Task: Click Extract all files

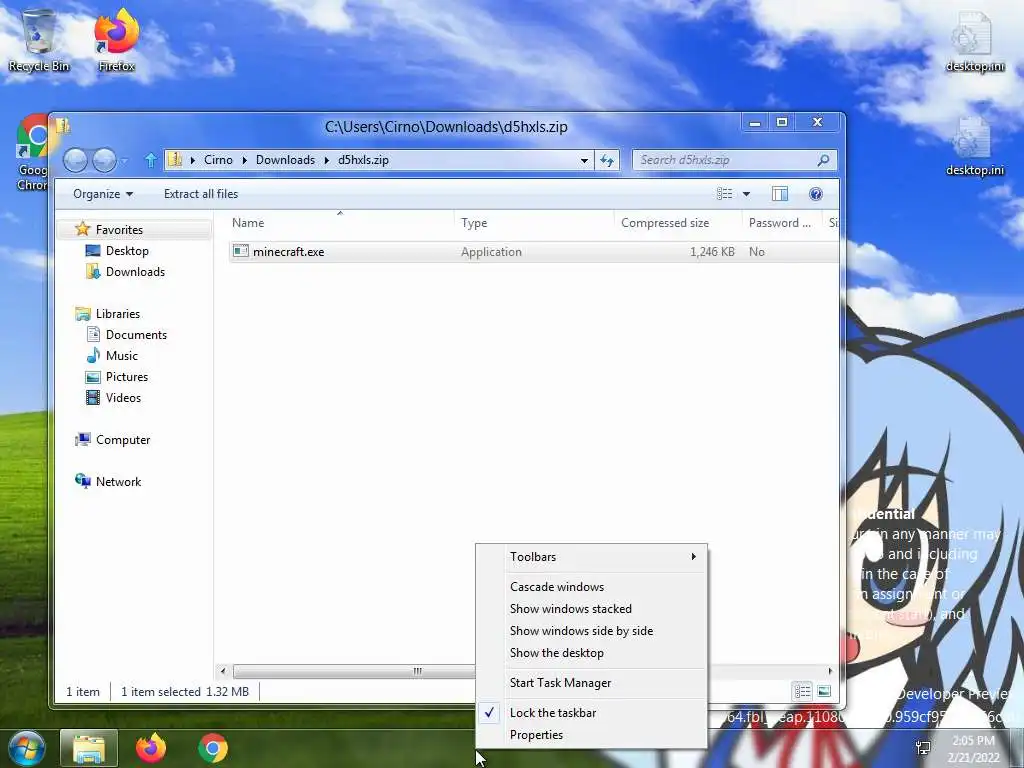Action: (201, 194)
